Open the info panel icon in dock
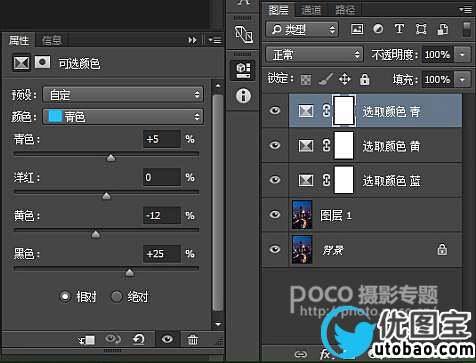This screenshot has height=363, width=476. [243, 96]
